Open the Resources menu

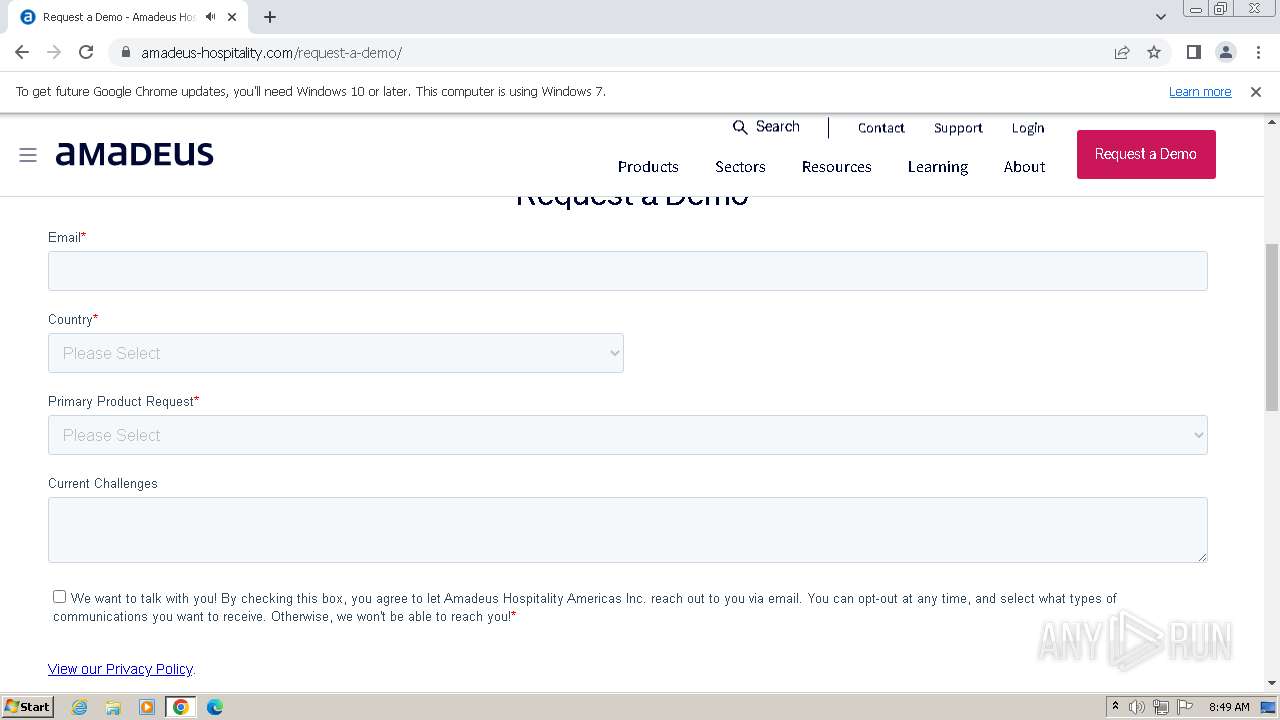pyautogui.click(x=837, y=167)
